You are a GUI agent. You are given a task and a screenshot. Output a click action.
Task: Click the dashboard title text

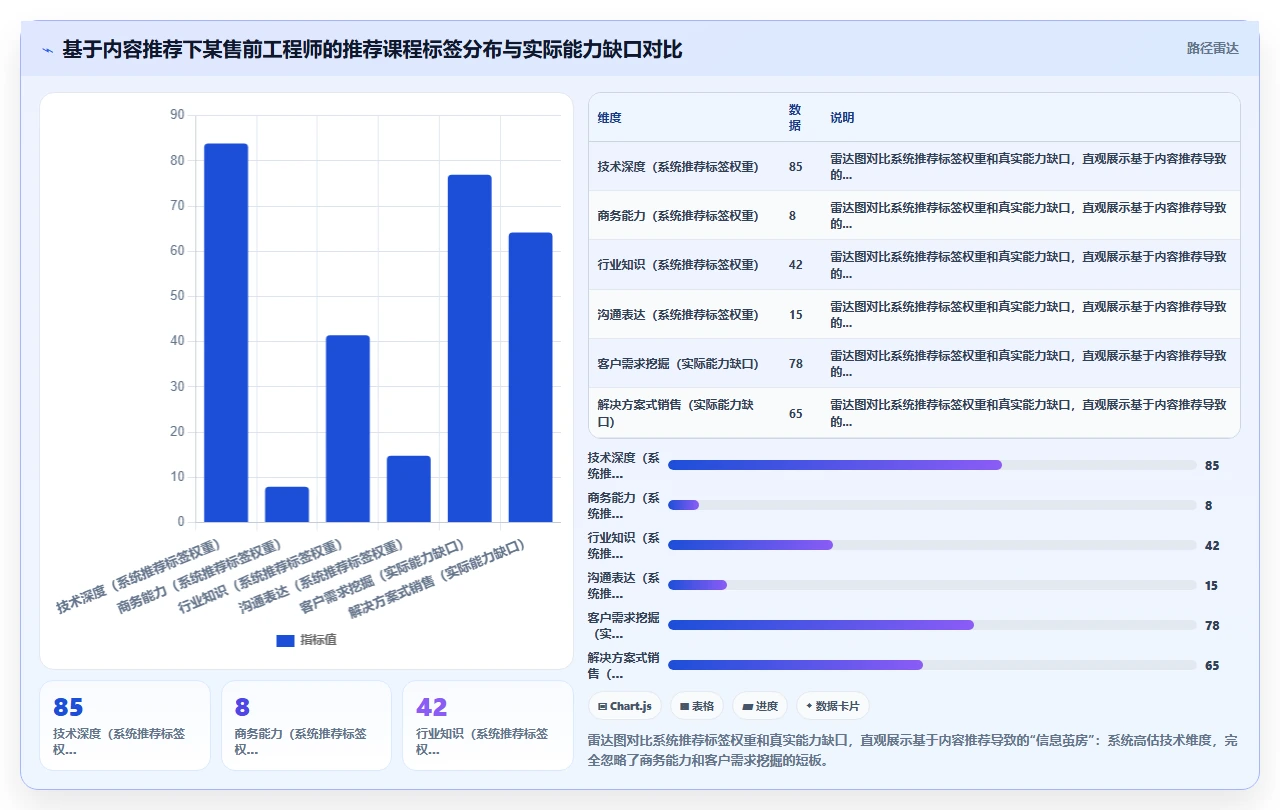click(372, 49)
